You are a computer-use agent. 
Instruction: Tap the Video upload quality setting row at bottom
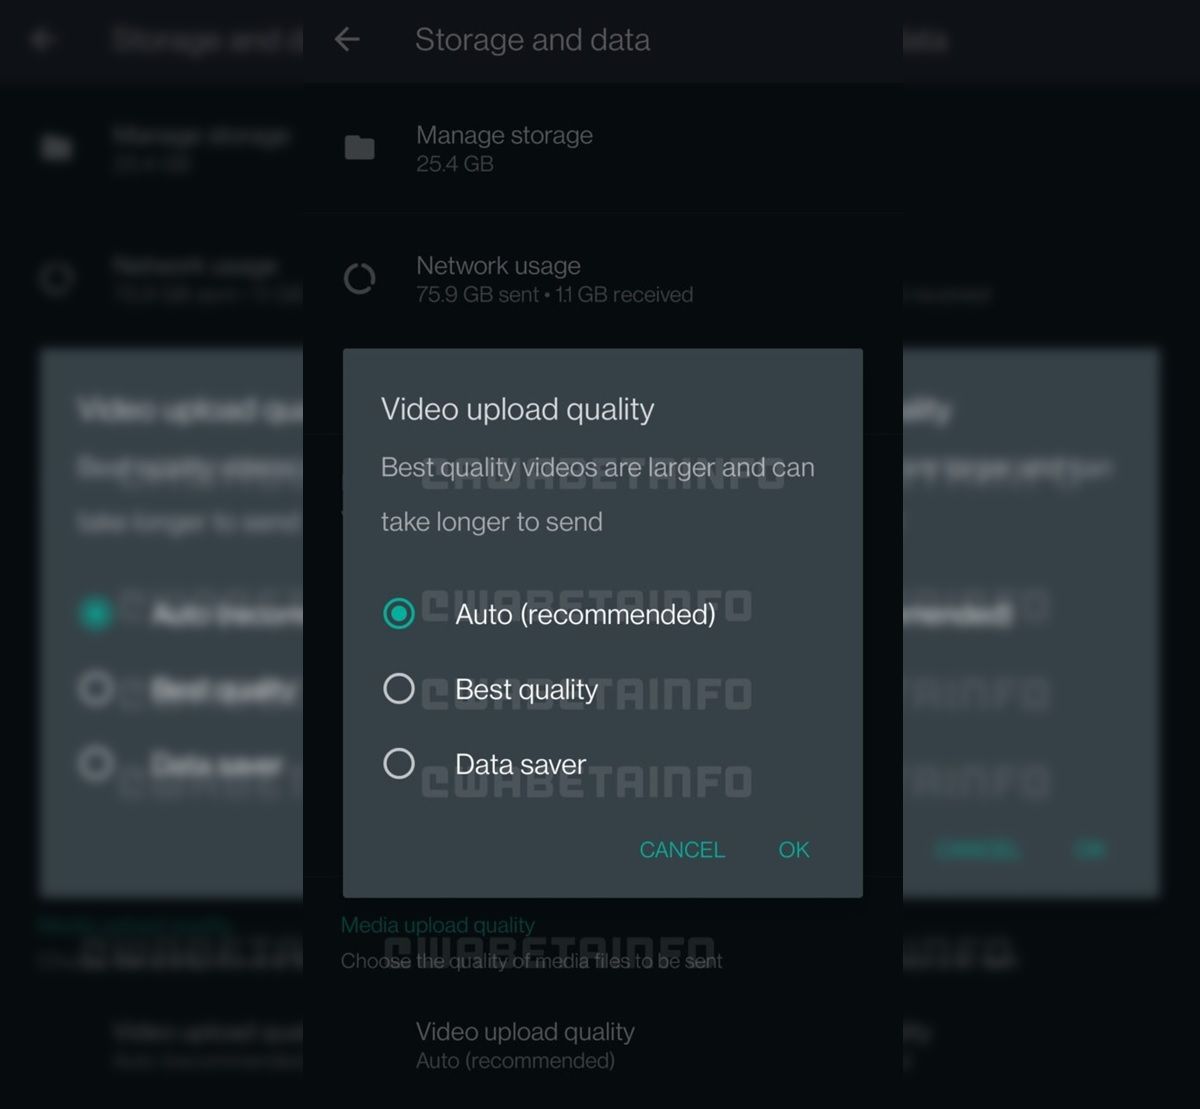coord(525,1045)
